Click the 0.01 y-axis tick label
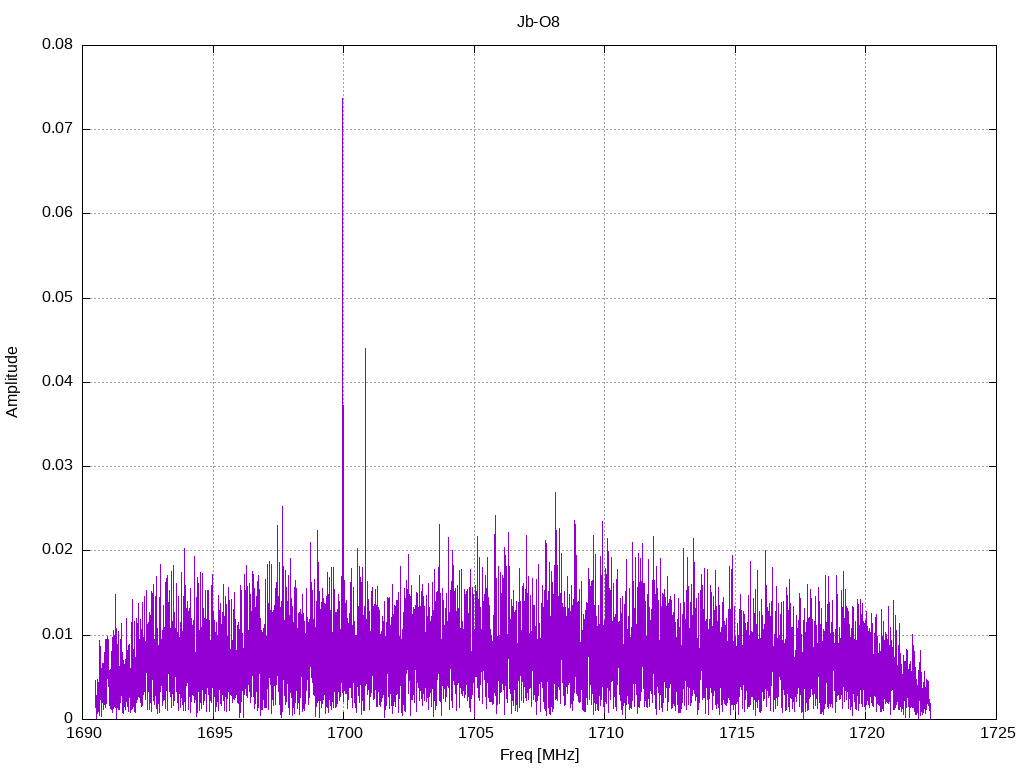The height and width of the screenshot is (768, 1024). (x=56, y=634)
